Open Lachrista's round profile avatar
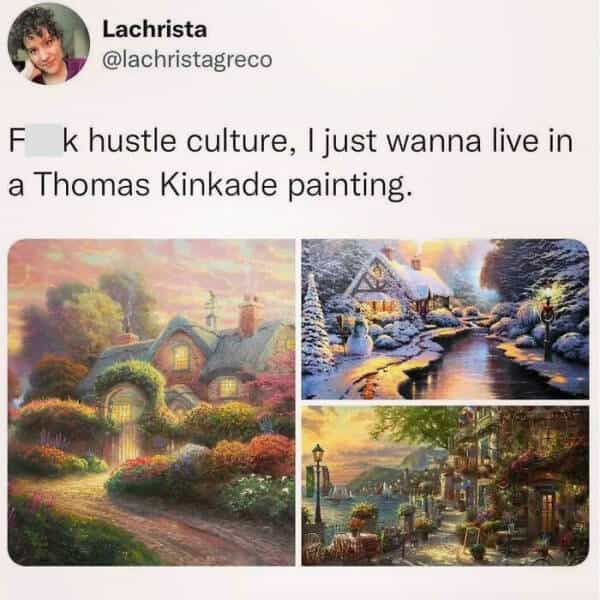 coord(49,43)
